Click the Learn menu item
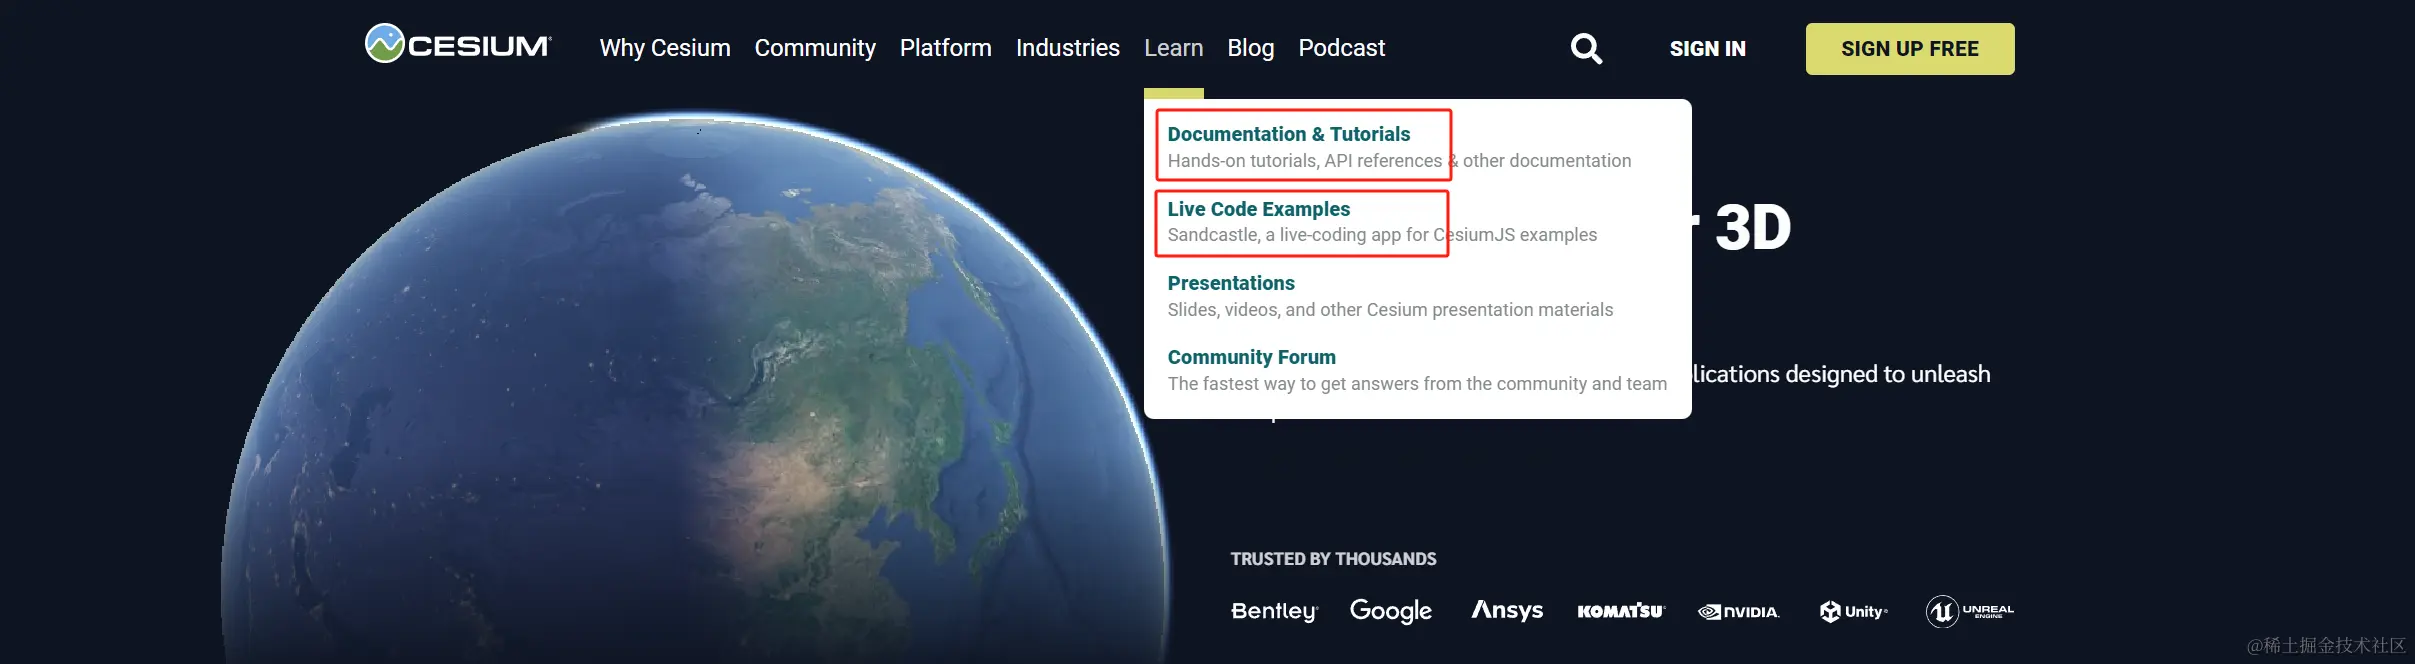The height and width of the screenshot is (664, 2415). pyautogui.click(x=1174, y=48)
